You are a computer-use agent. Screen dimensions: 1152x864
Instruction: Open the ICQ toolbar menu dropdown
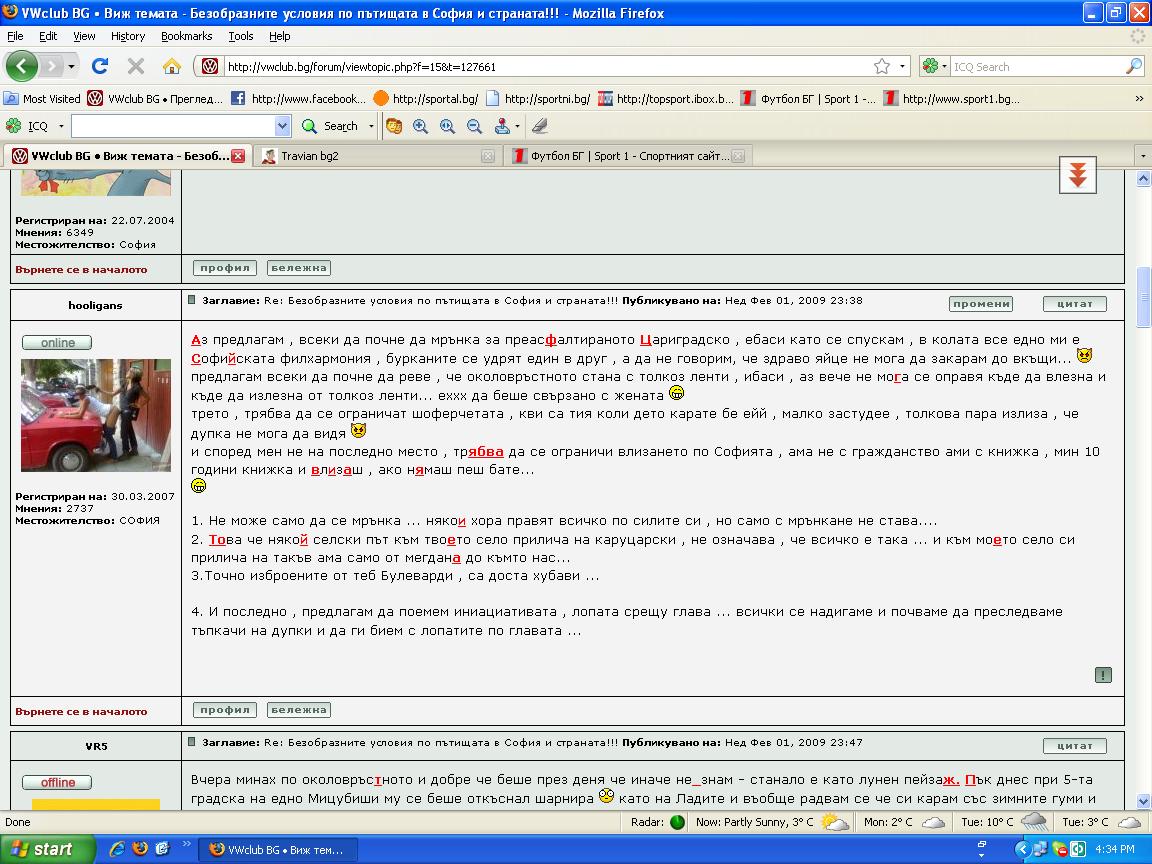pyautogui.click(x=61, y=126)
